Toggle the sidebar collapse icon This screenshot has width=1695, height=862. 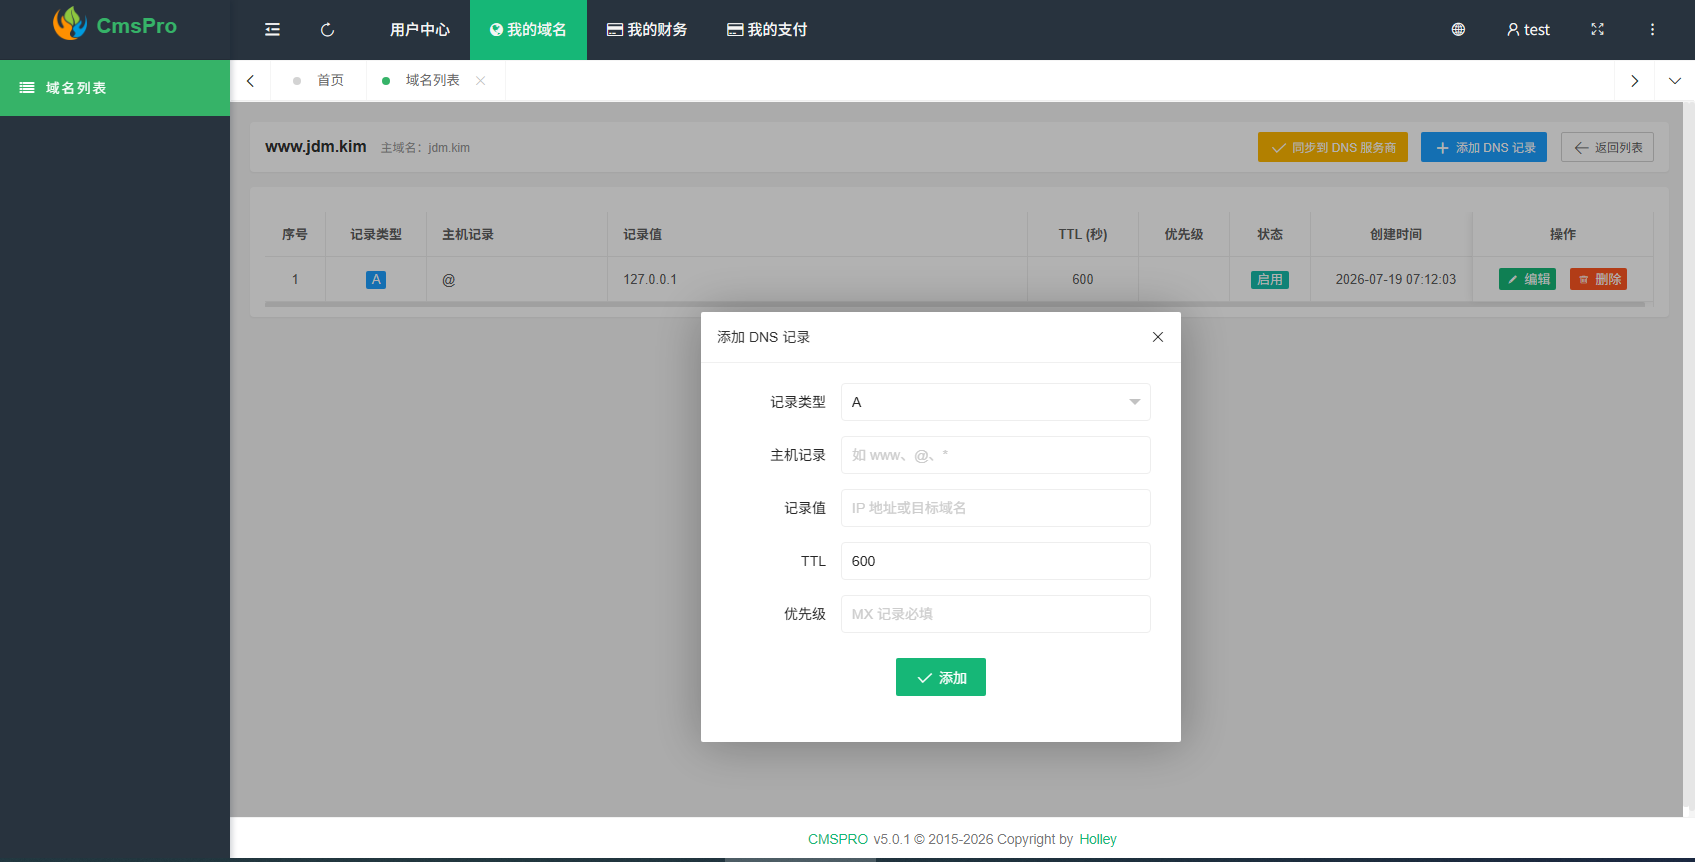pyautogui.click(x=272, y=30)
